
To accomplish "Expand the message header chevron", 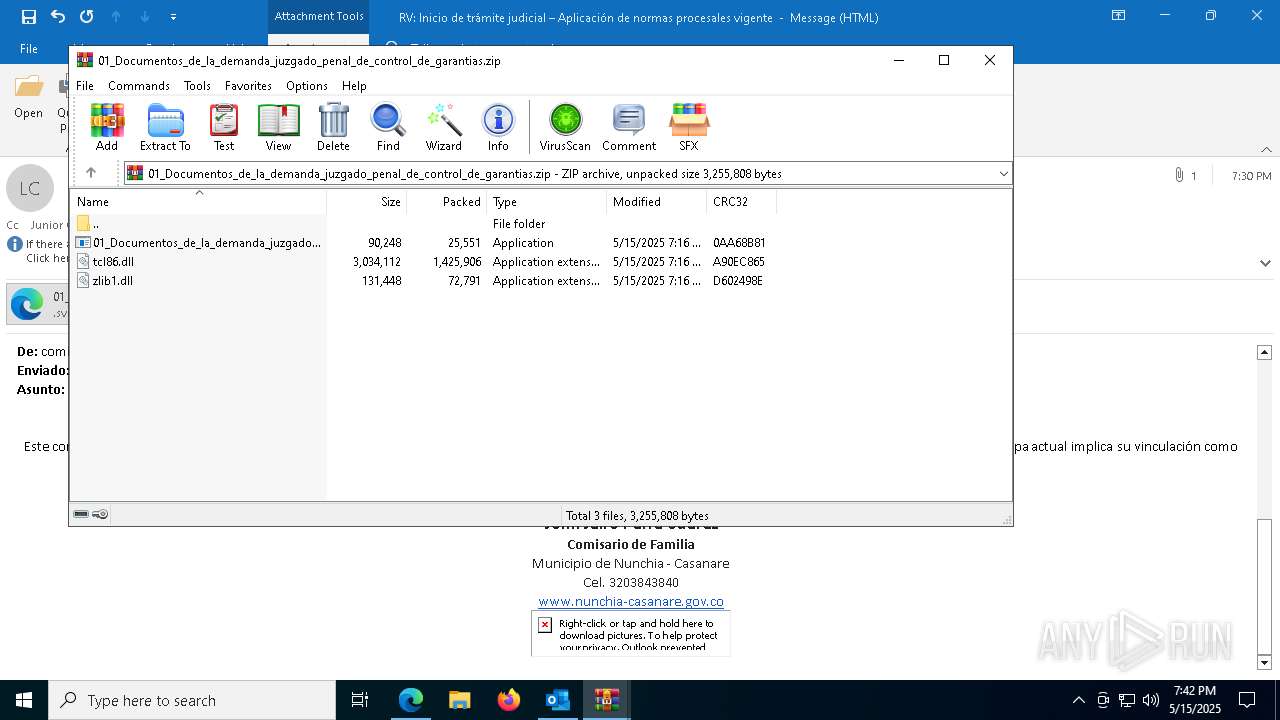I will 1265,263.
